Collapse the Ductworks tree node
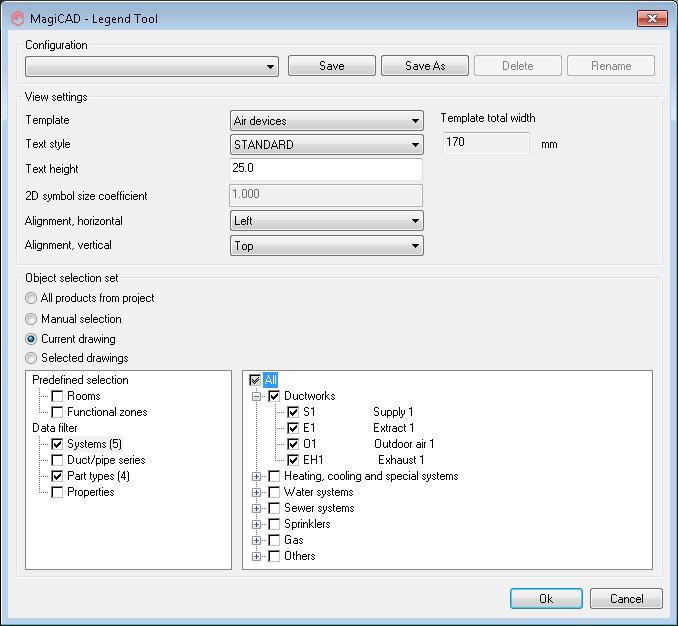Viewport: 678px width, 626px height. (256, 396)
